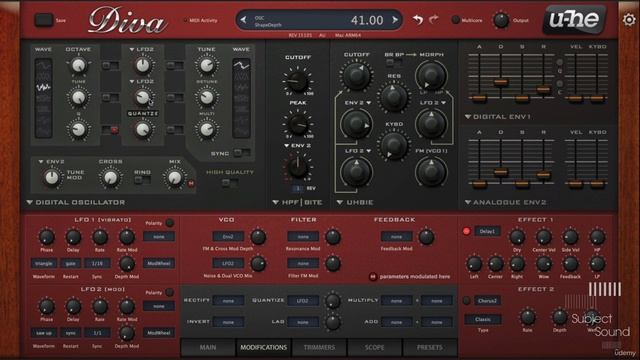Toggle LFO 1 Polarity button
640x360 pixels.
(169, 223)
